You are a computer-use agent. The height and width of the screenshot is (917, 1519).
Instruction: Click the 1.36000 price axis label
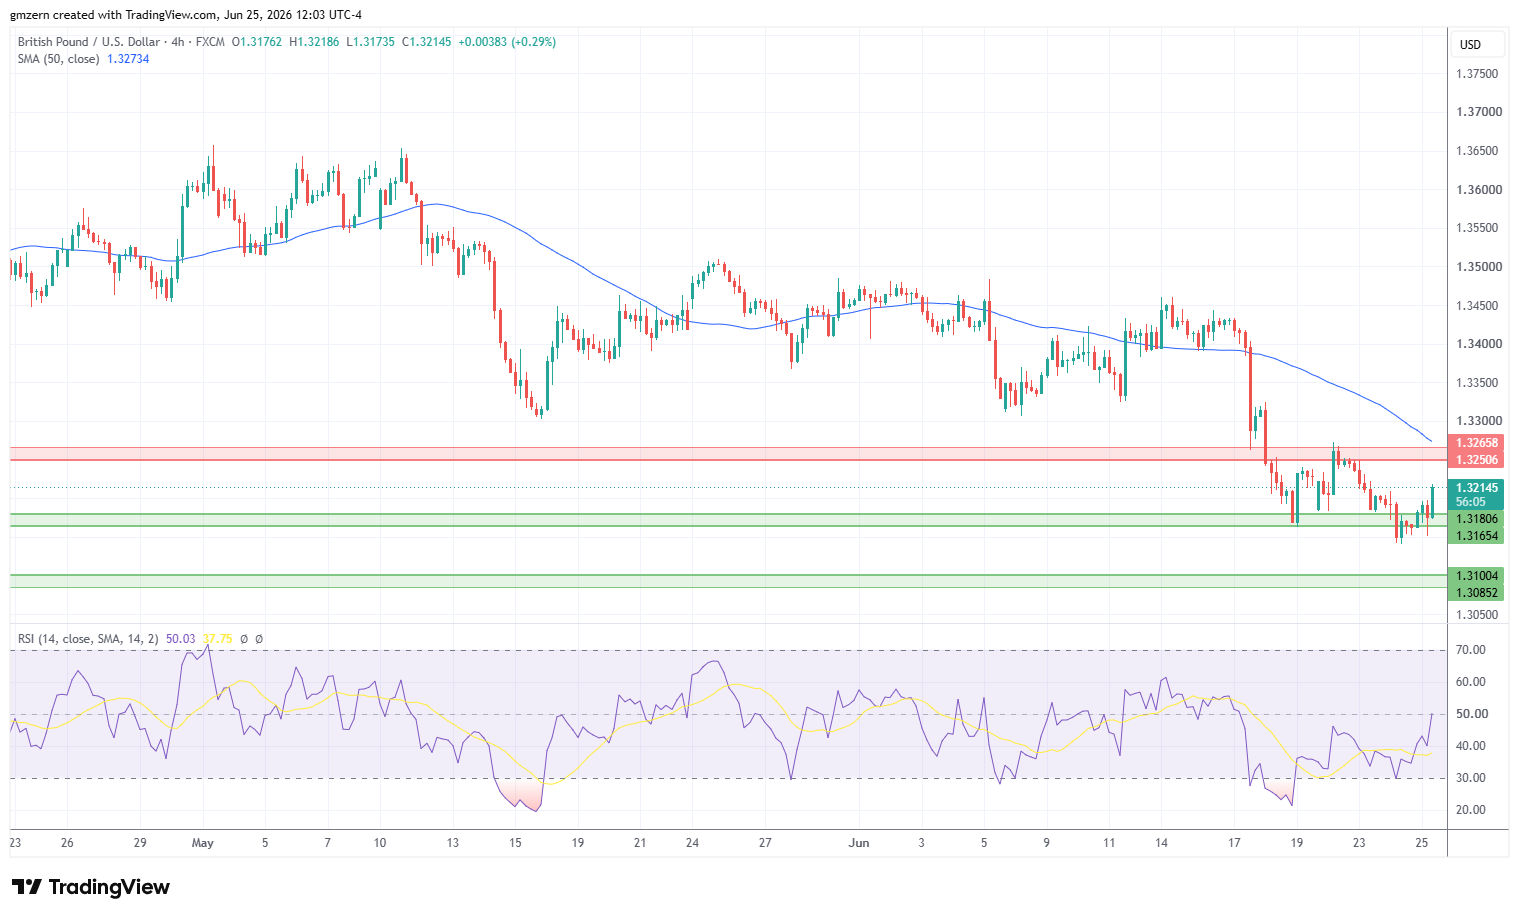pyautogui.click(x=1477, y=190)
